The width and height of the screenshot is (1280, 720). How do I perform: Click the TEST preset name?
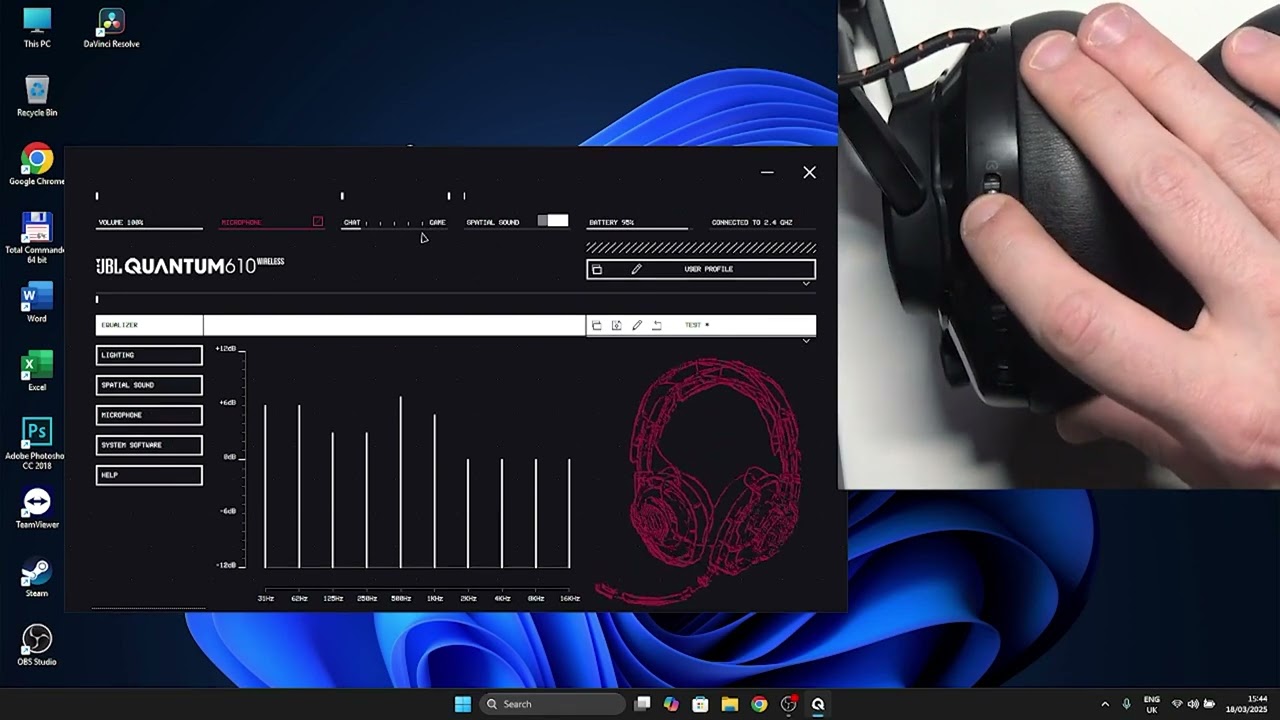pyautogui.click(x=697, y=325)
